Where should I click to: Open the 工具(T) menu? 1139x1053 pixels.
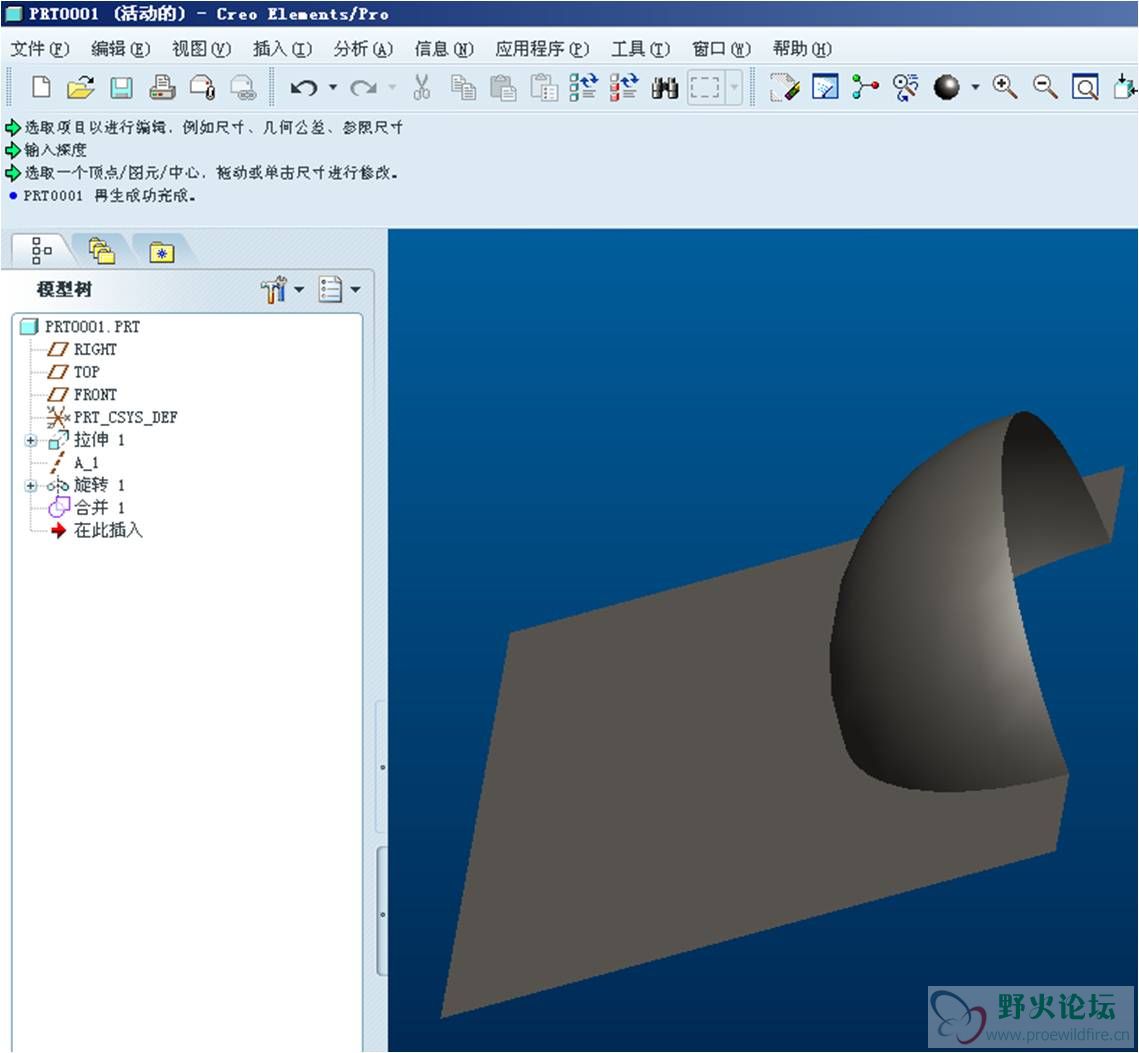640,49
